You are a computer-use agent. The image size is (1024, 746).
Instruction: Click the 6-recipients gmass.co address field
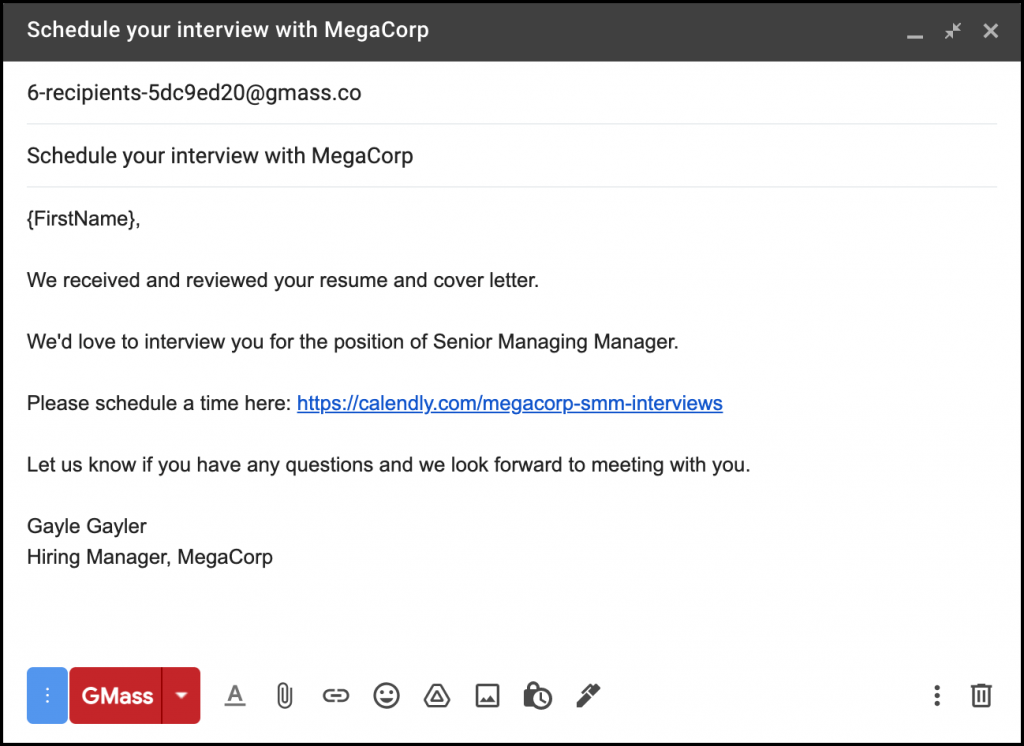[194, 92]
